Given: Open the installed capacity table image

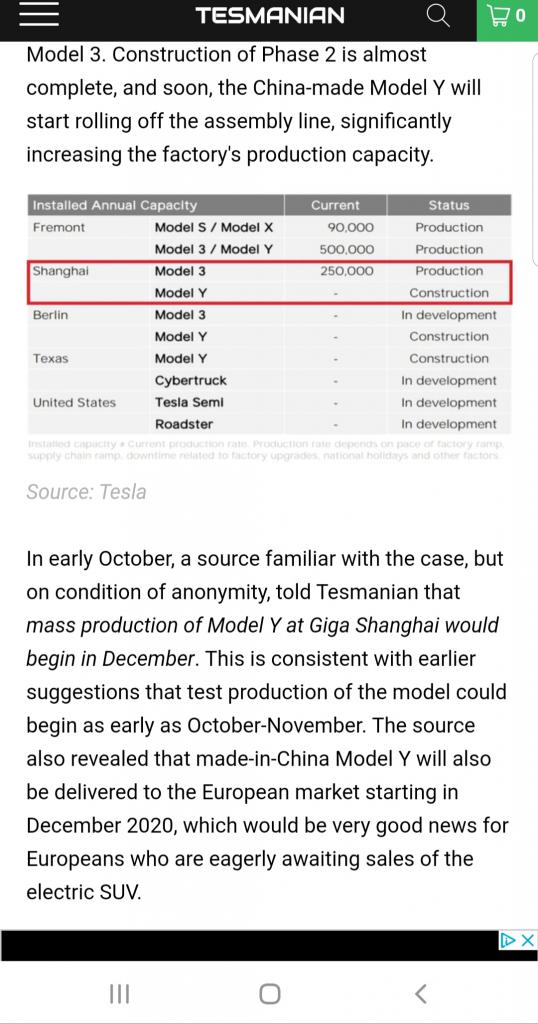Looking at the screenshot, I should tap(269, 327).
